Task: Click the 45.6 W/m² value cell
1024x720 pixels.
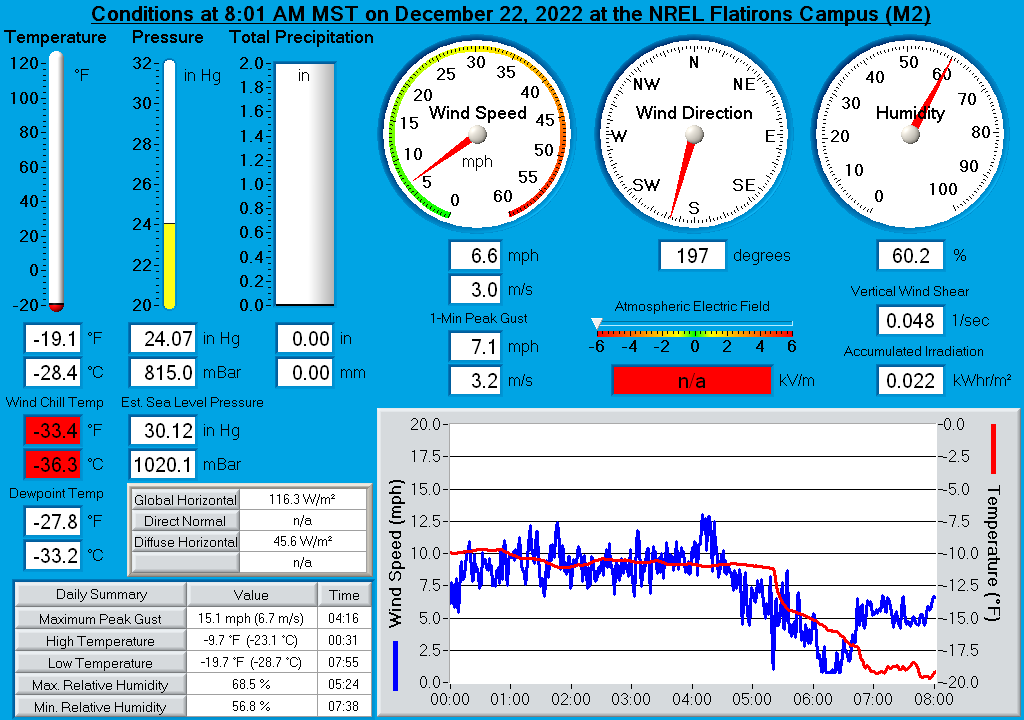Action: click(302, 542)
